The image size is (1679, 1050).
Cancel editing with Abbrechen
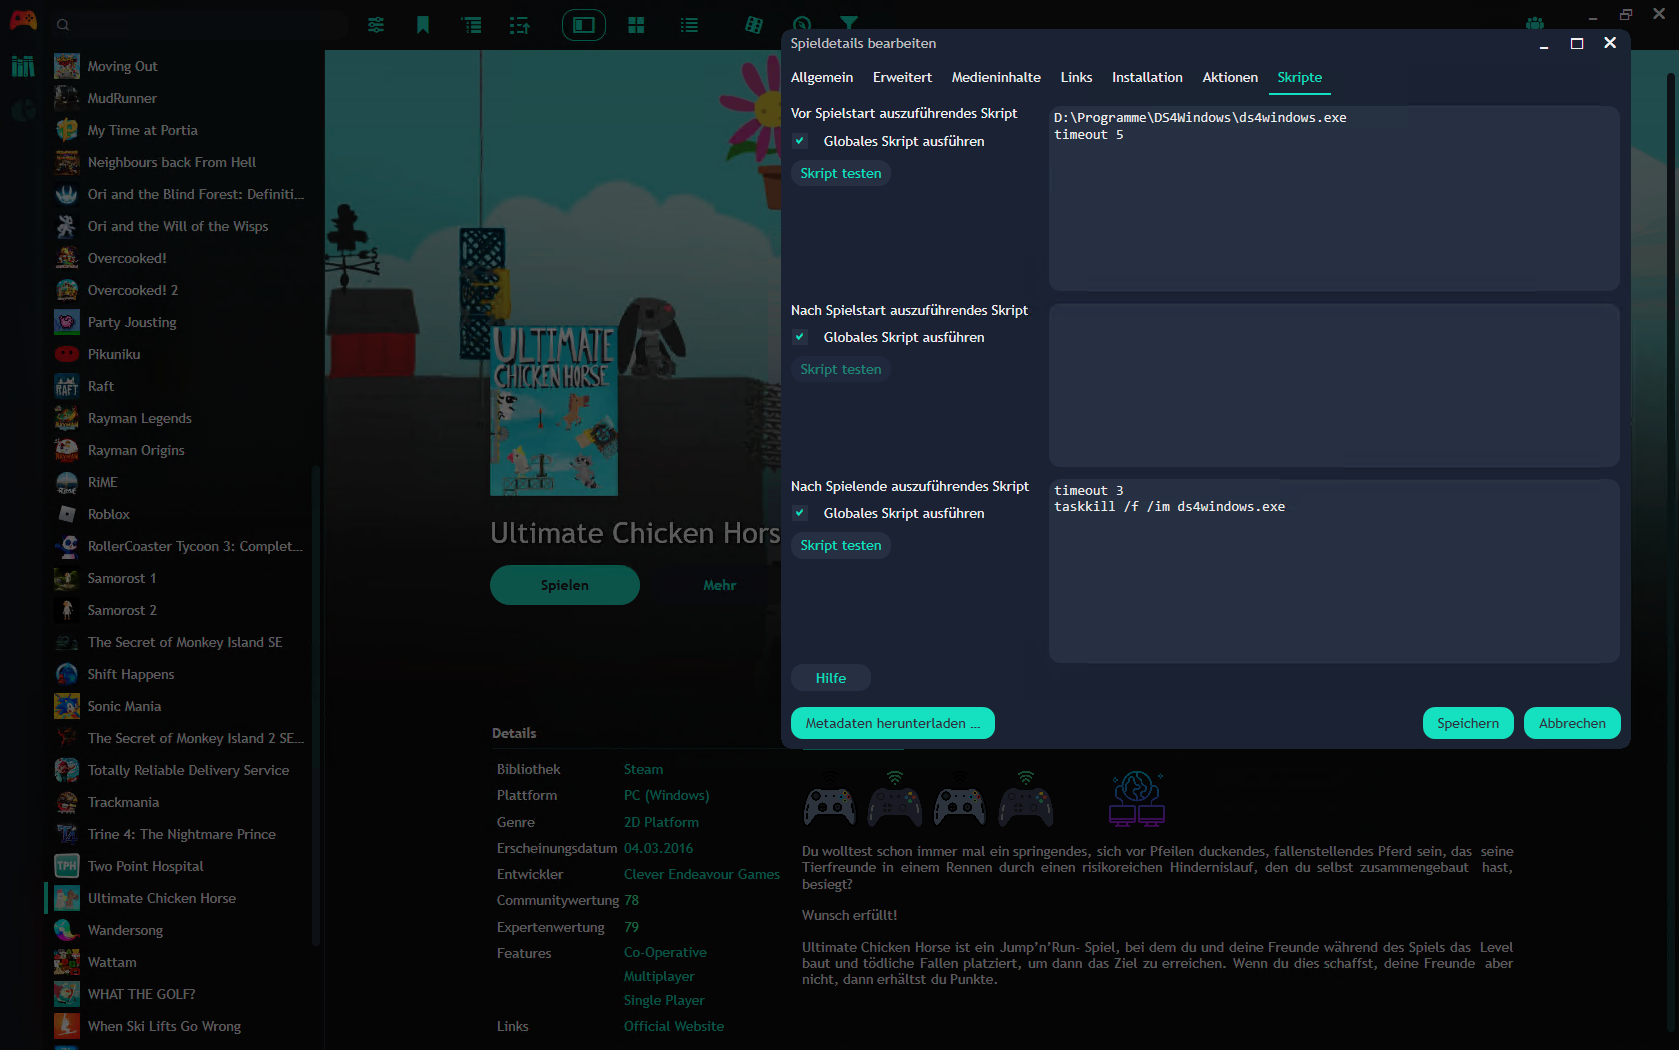(x=1572, y=723)
